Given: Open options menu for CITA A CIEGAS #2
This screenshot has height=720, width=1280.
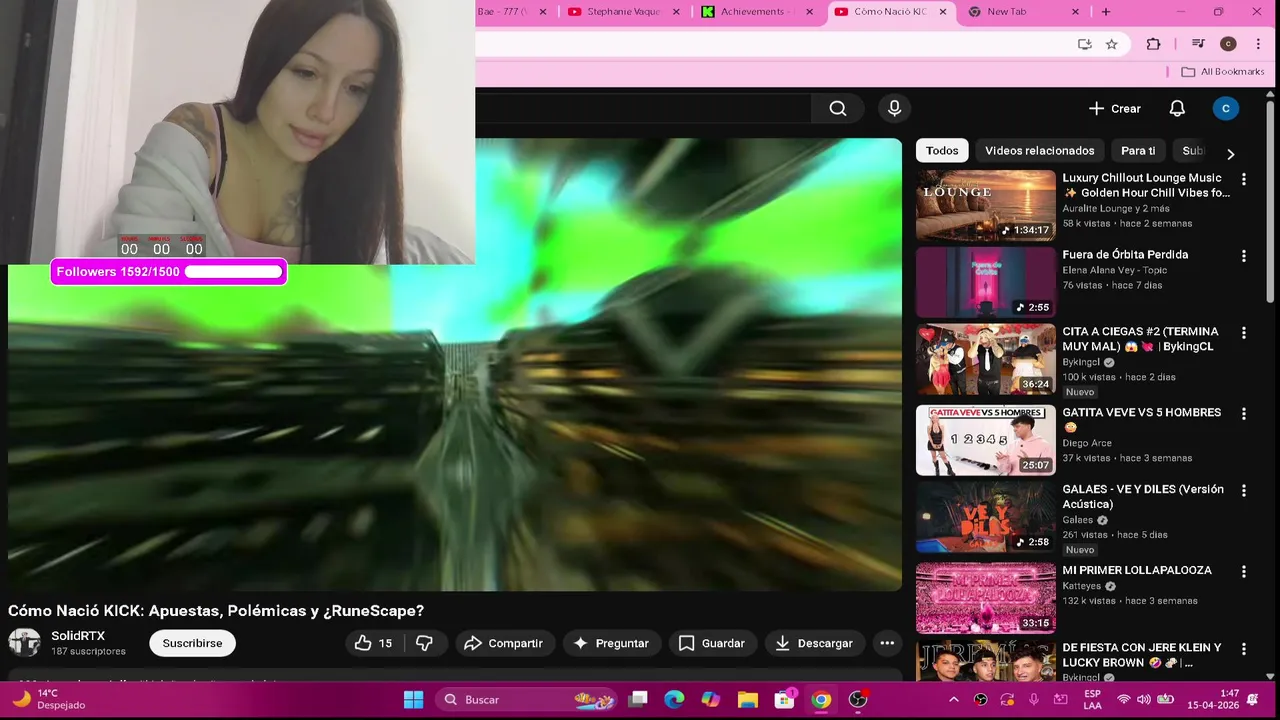Looking at the screenshot, I should coord(1244,333).
